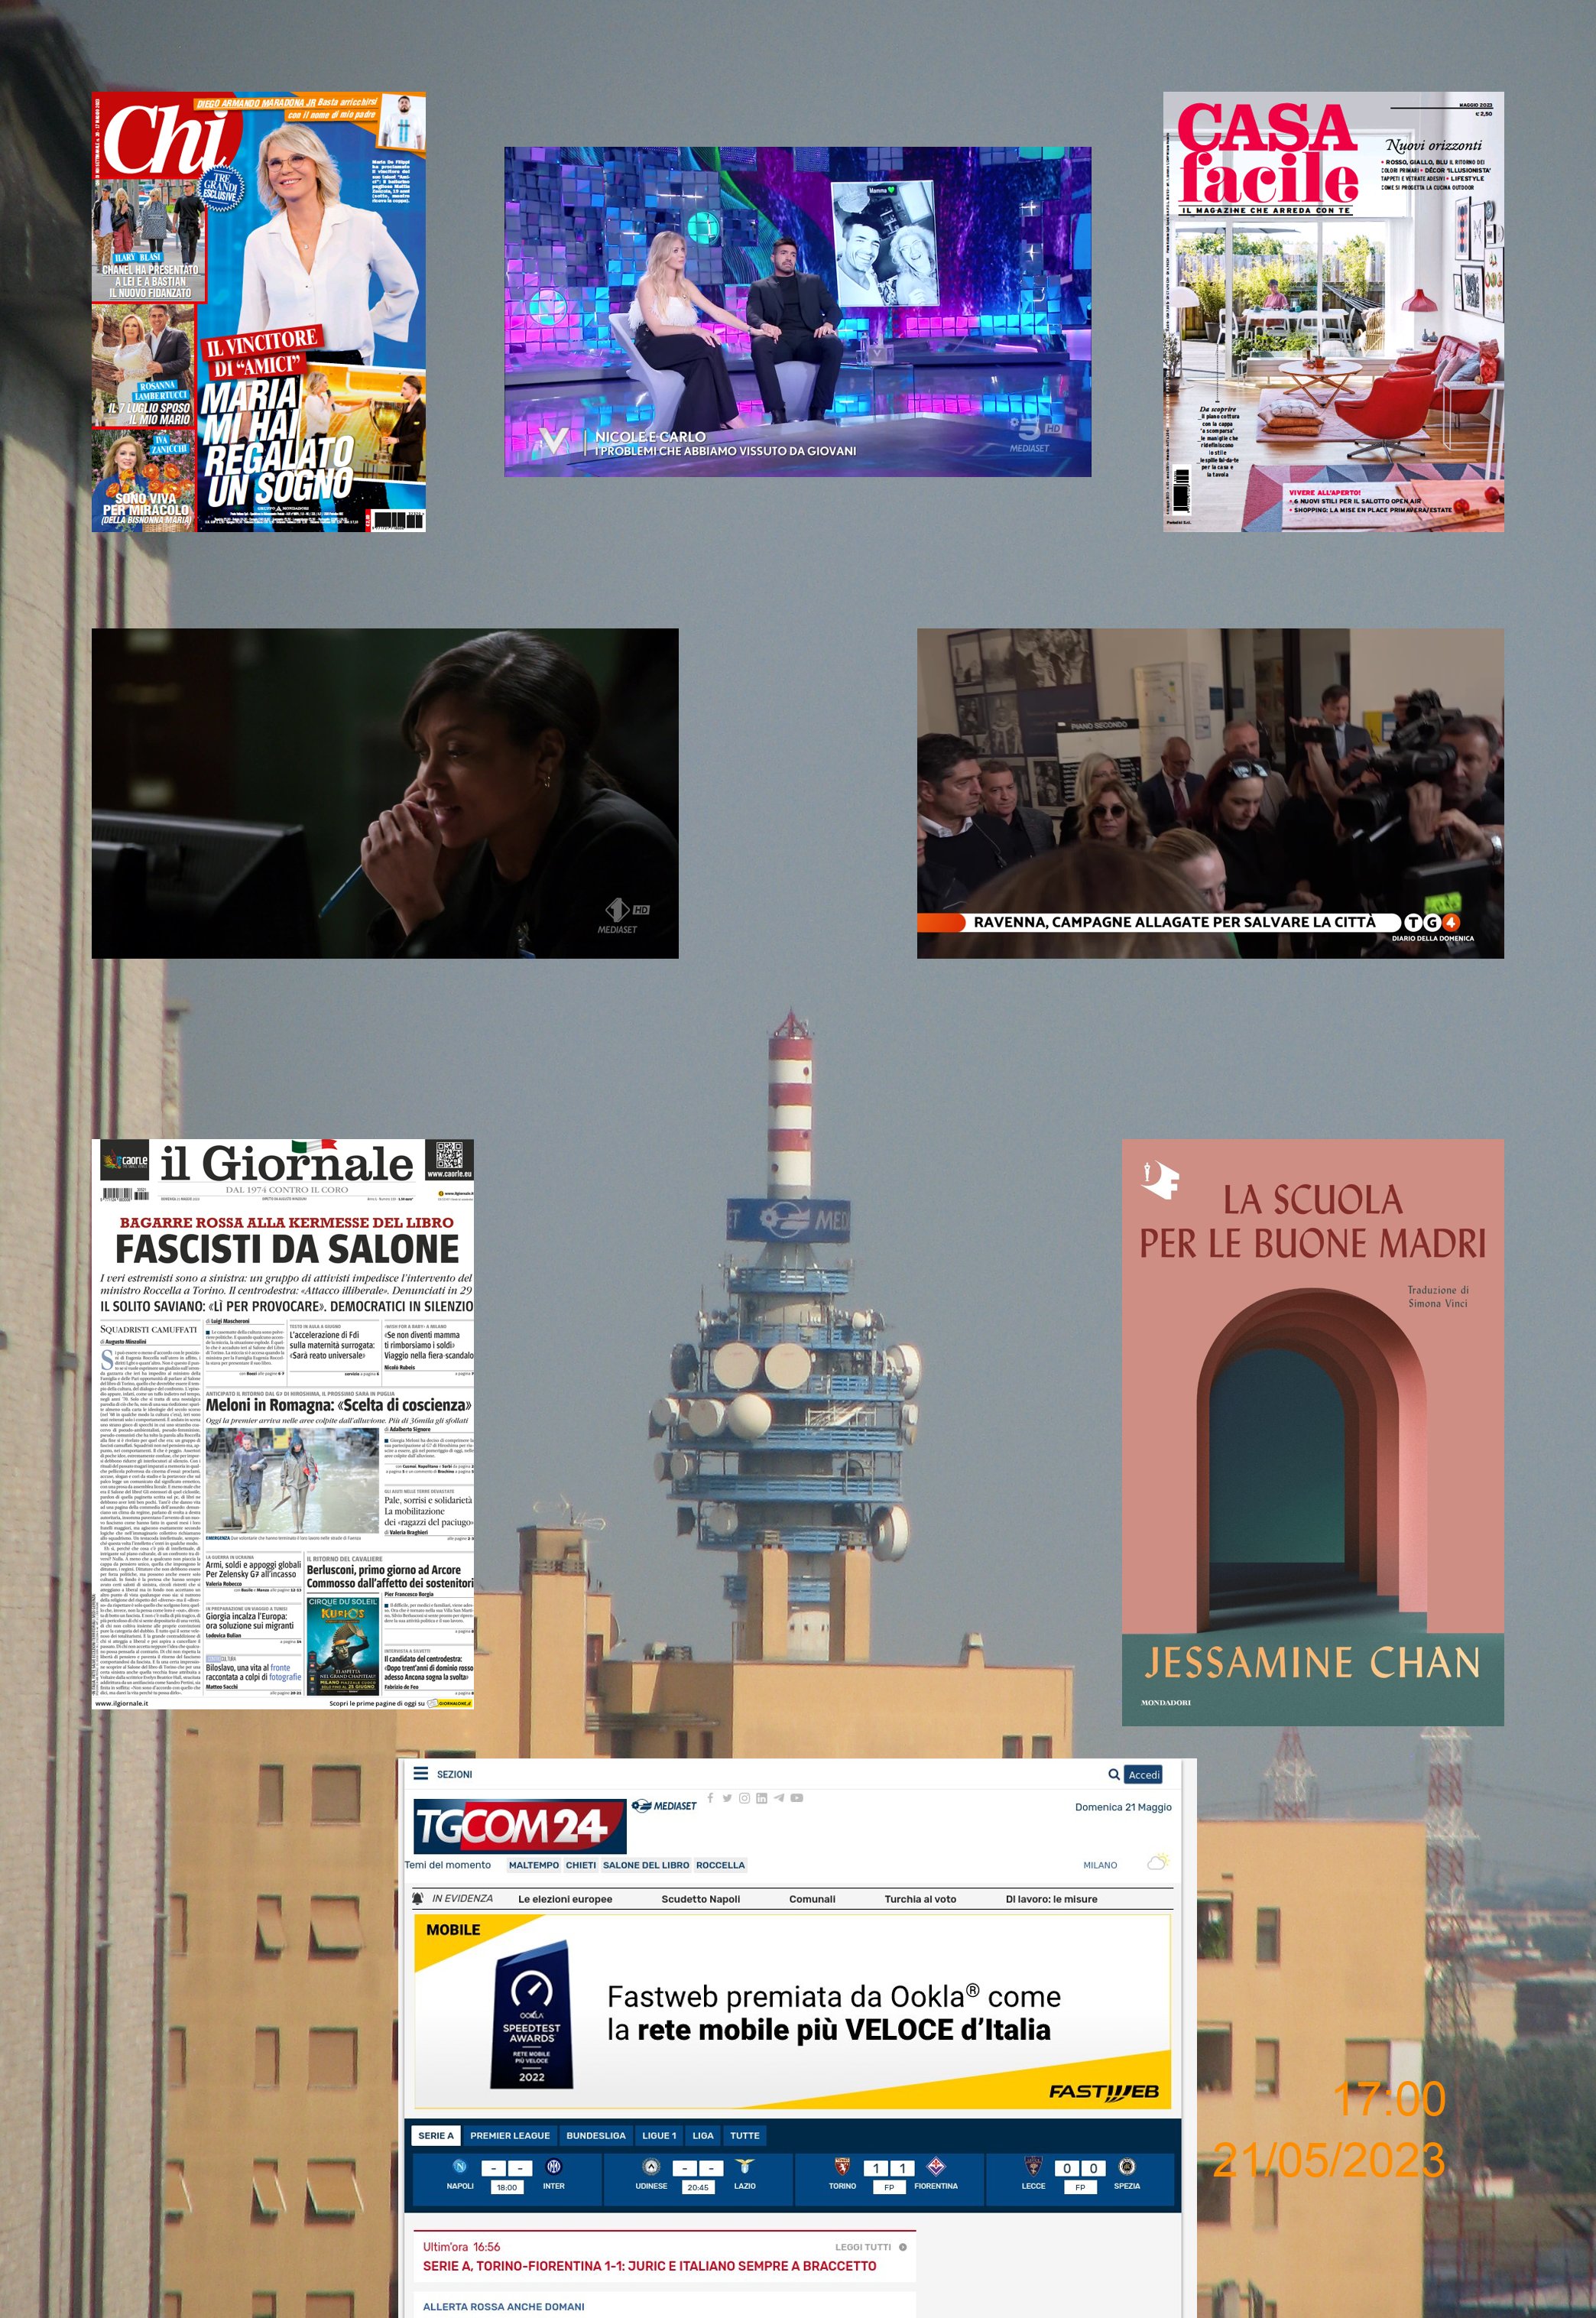
Task: Open the Instagram social icon
Action: click(x=744, y=1798)
